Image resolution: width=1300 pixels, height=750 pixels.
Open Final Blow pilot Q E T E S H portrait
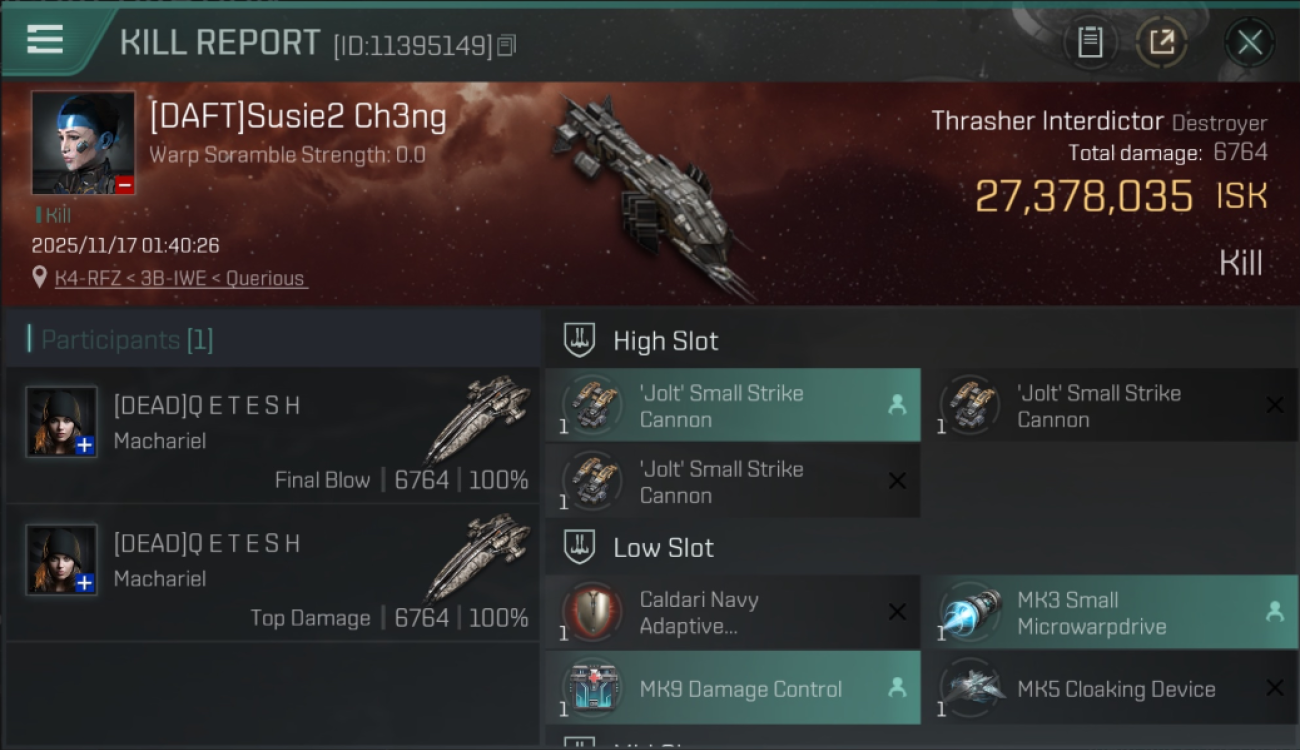pyautogui.click(x=62, y=422)
